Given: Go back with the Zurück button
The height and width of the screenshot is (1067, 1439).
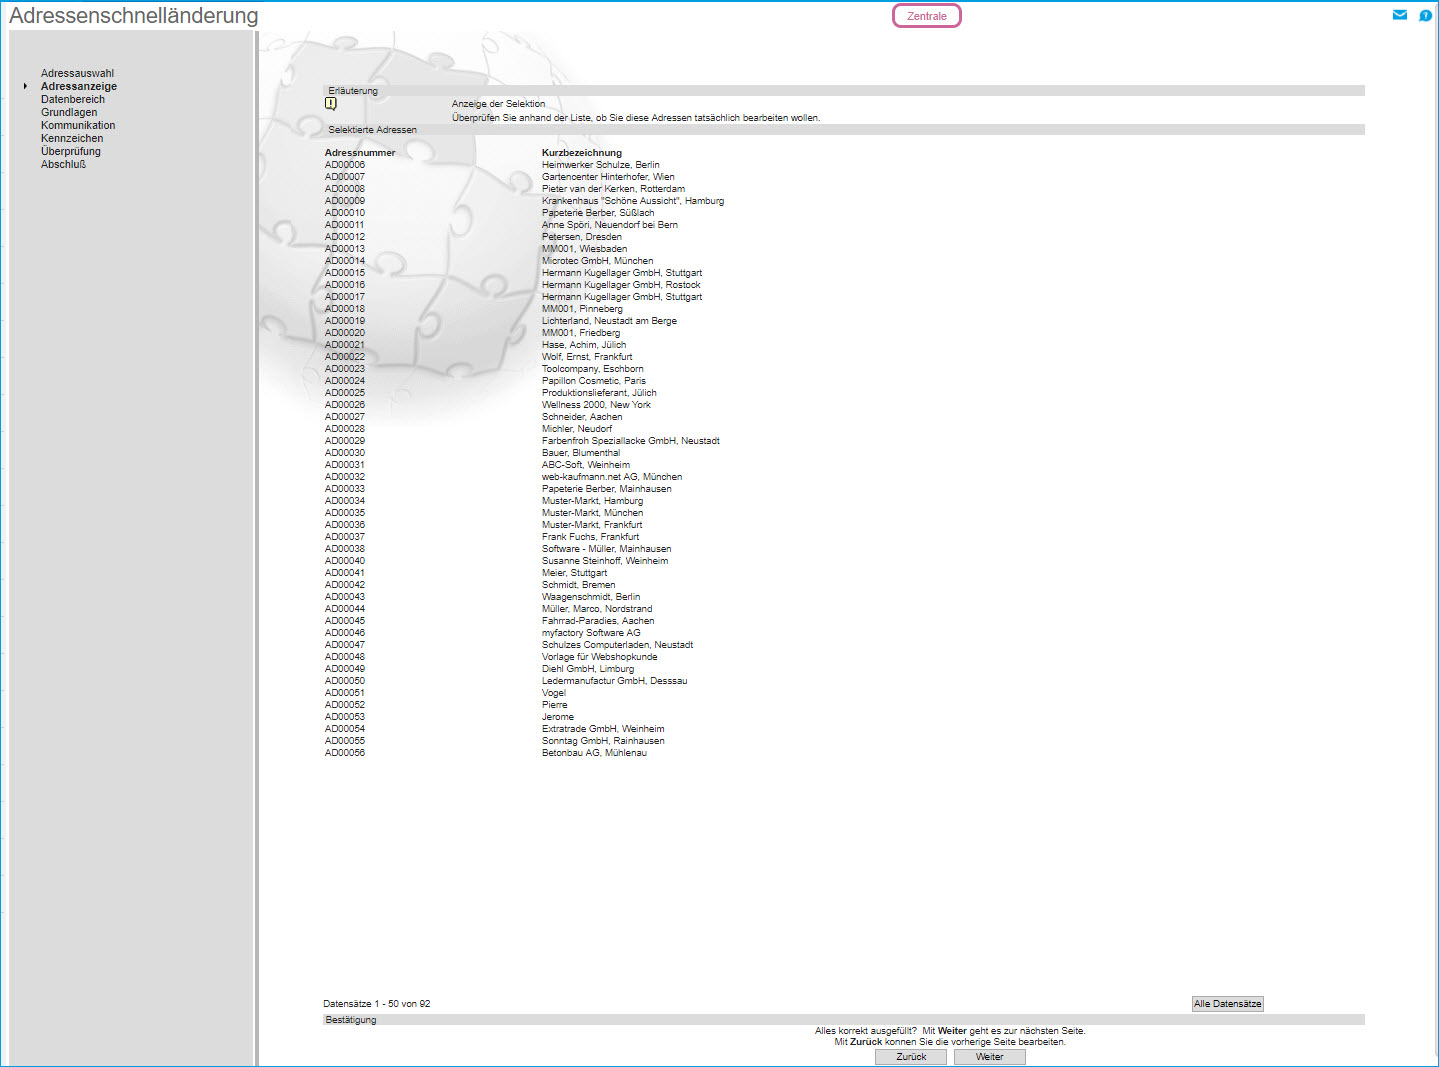Looking at the screenshot, I should [x=911, y=1057].
